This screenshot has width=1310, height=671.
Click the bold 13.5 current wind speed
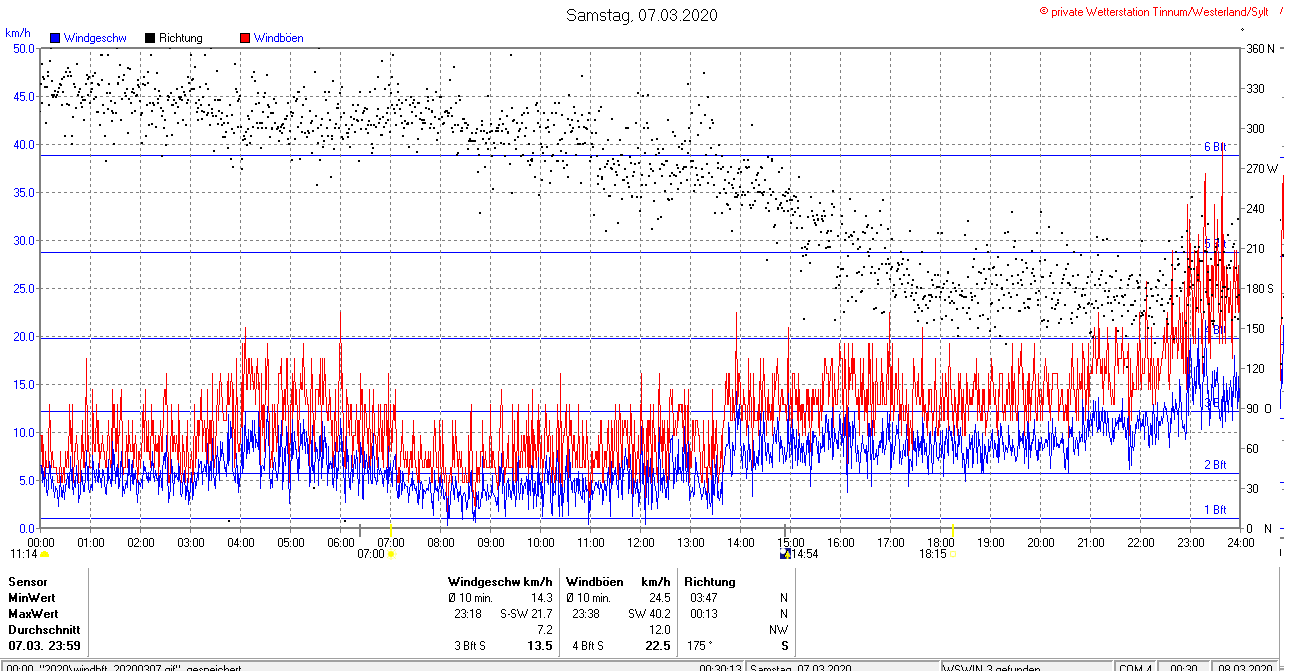[540, 646]
